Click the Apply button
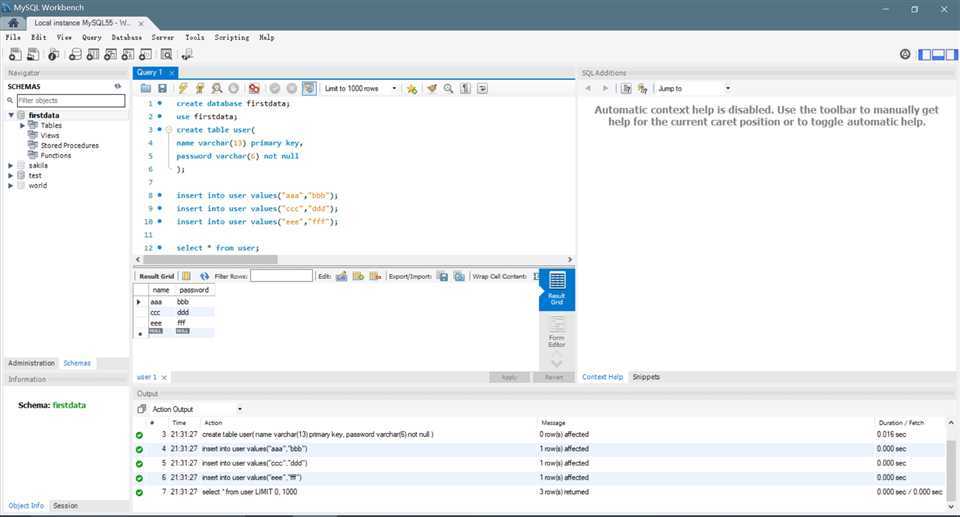The width and height of the screenshot is (960, 517). pyautogui.click(x=509, y=377)
